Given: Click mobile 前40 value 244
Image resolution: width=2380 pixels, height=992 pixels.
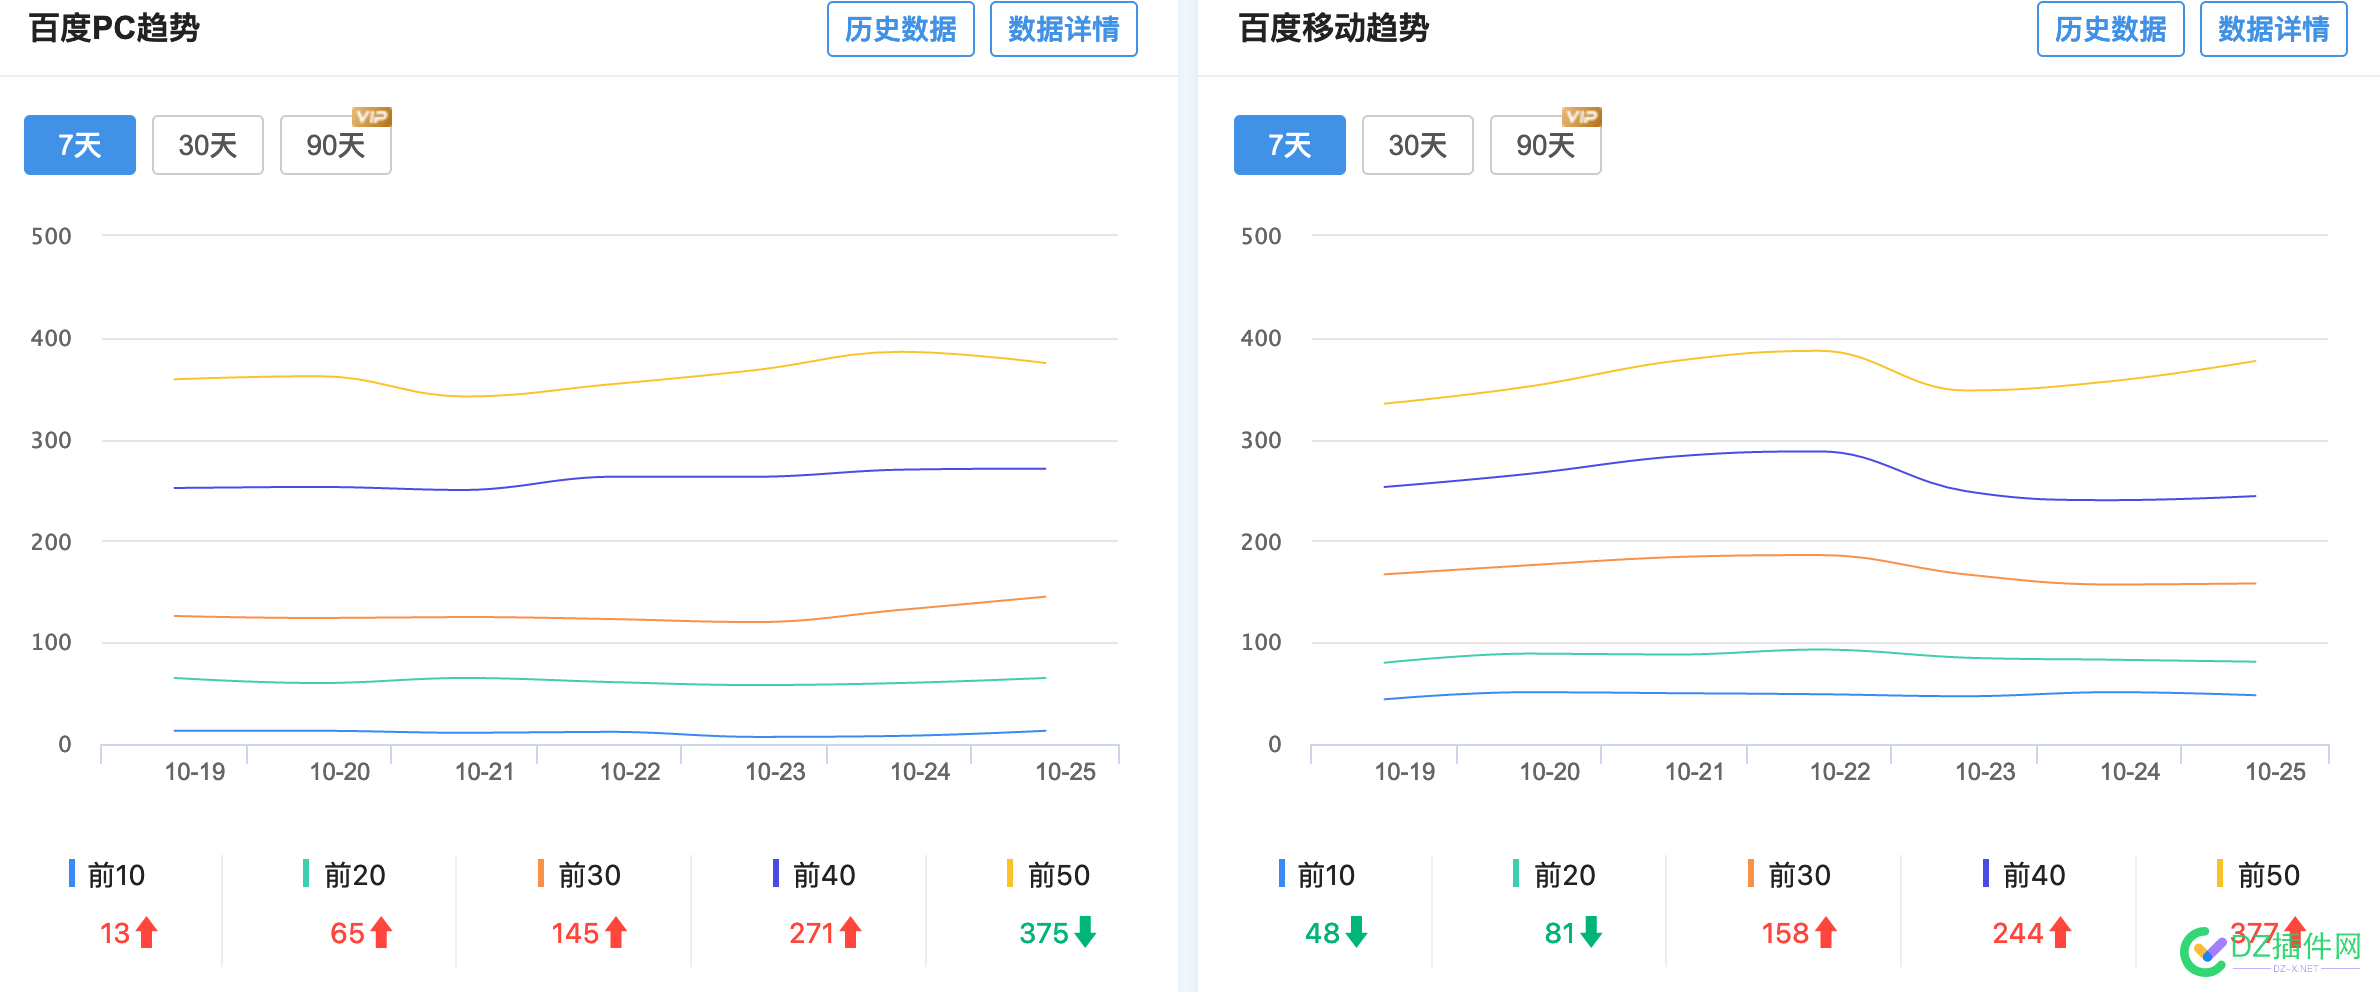Looking at the screenshot, I should click(2018, 934).
